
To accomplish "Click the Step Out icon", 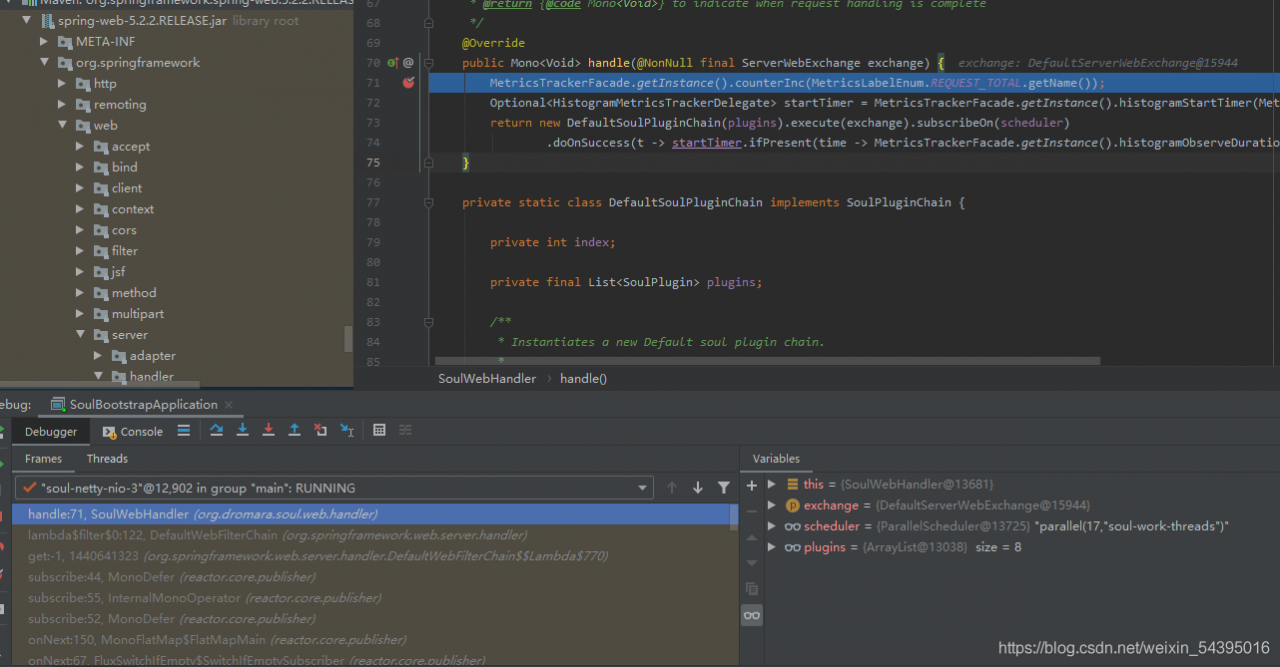I will point(294,430).
